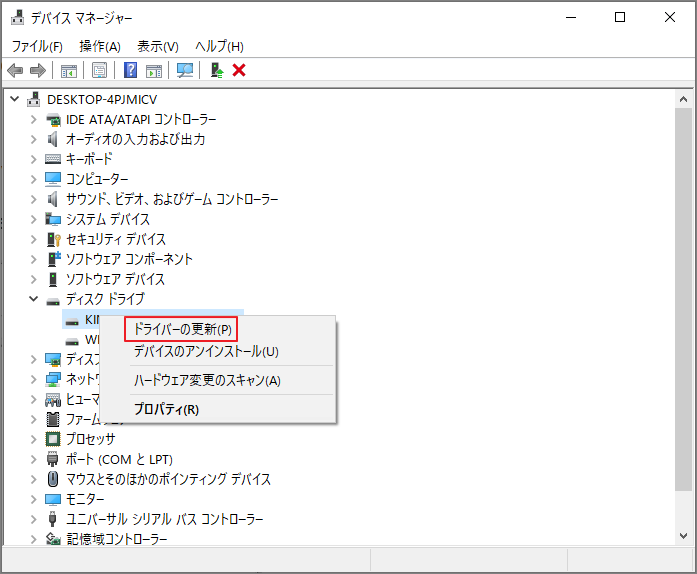The image size is (697, 574).
Task: Toggle the action pane toolbar icon
Action: click(154, 70)
